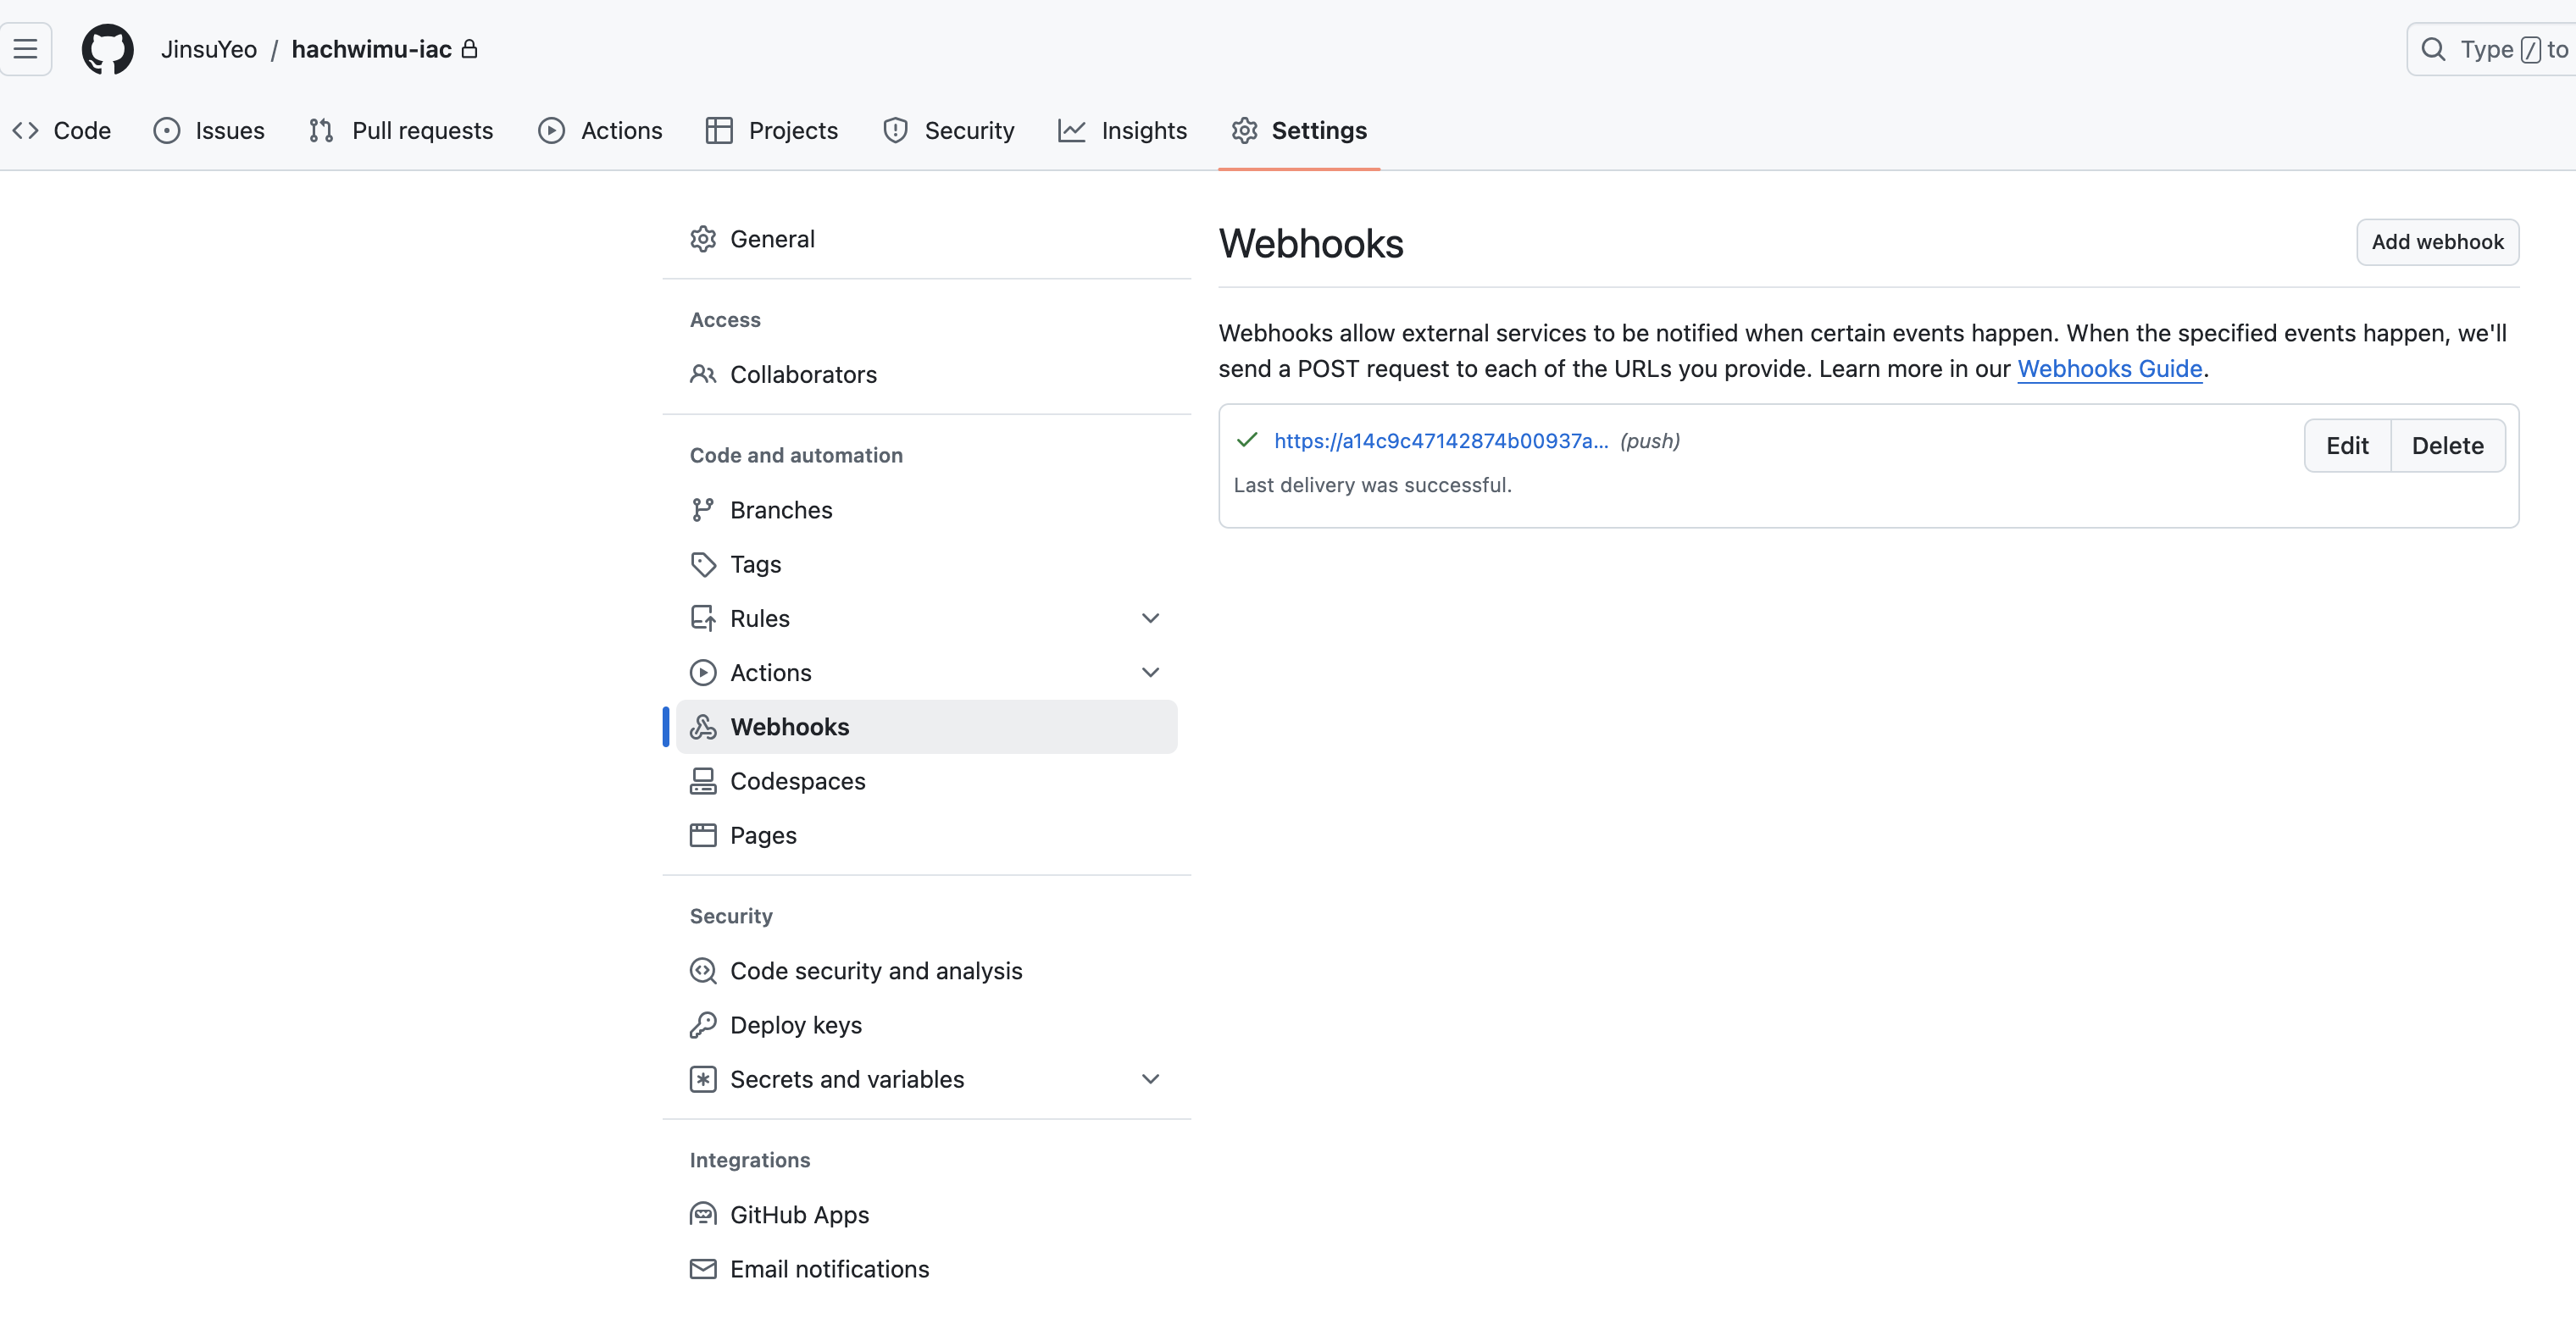Open the Projects tab
The image size is (2576, 1330).
pos(772,130)
